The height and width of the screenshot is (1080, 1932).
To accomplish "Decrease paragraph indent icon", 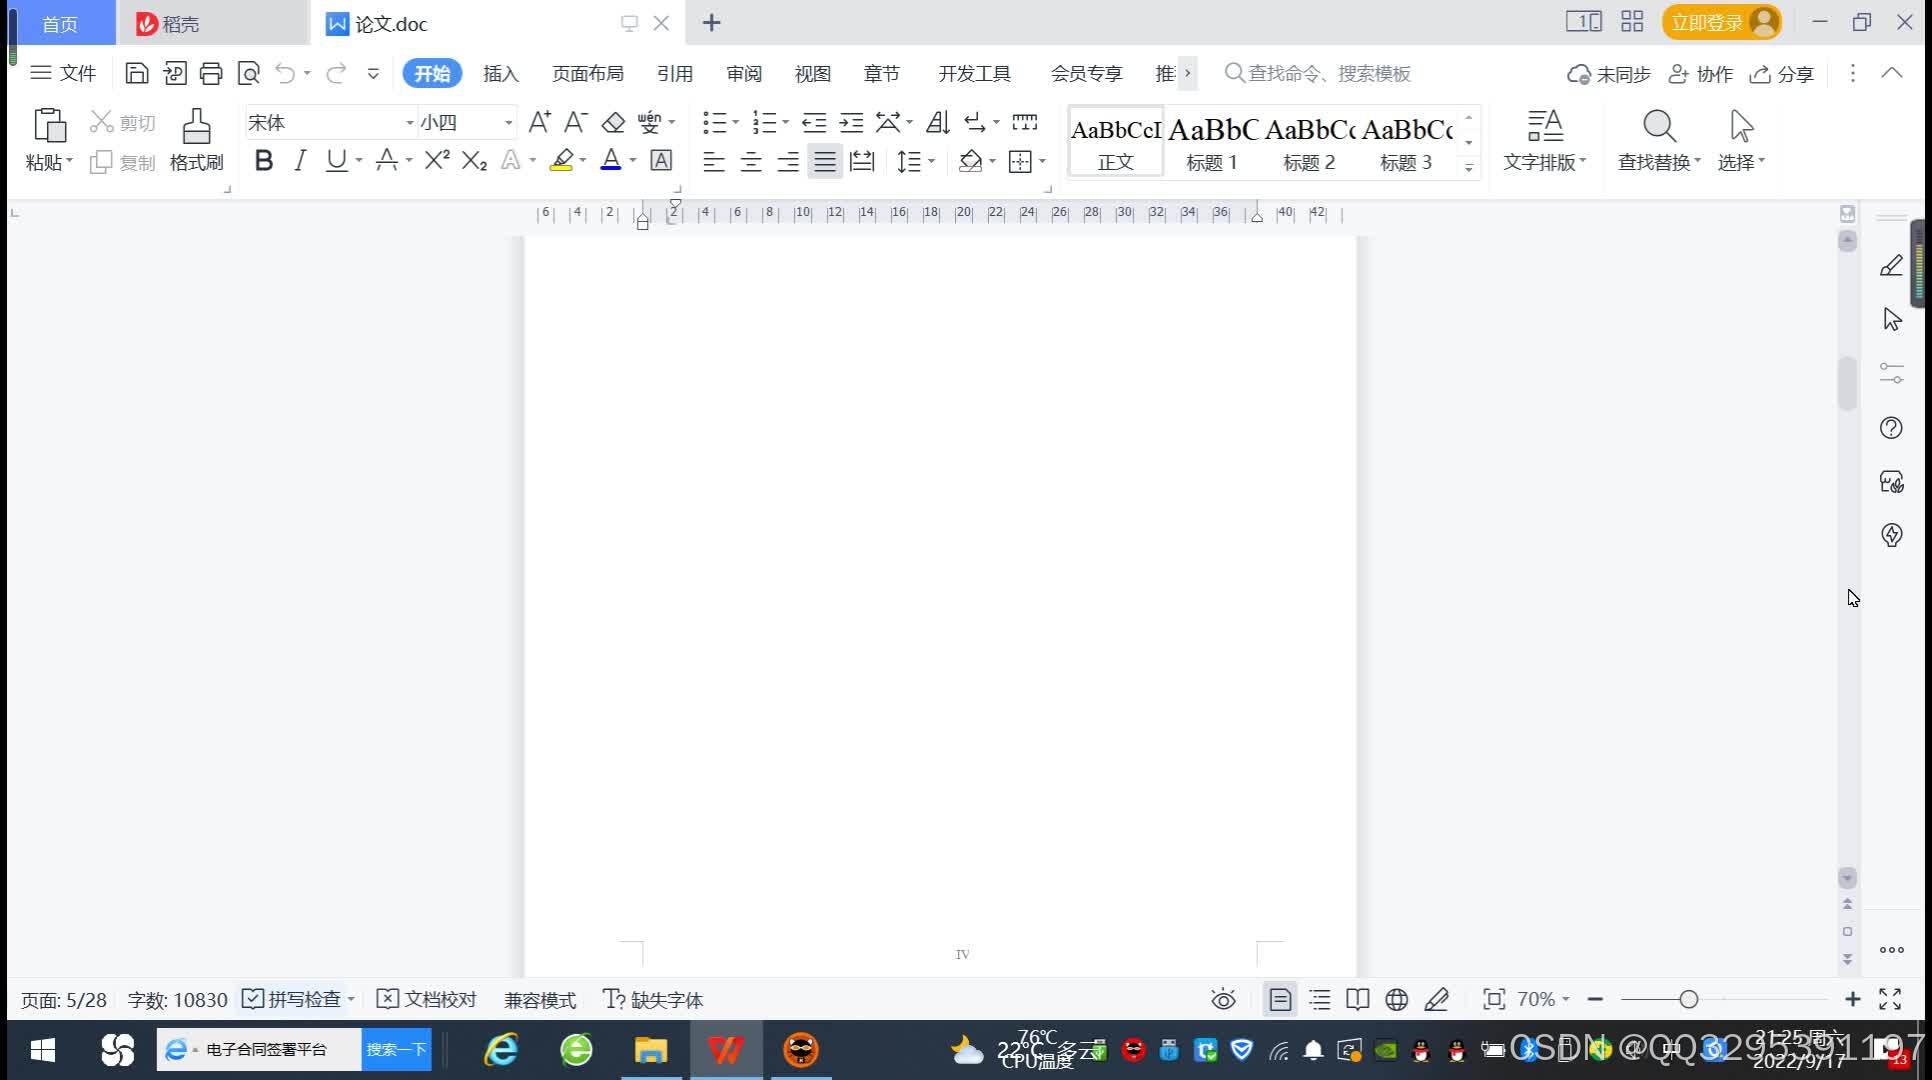I will point(814,122).
